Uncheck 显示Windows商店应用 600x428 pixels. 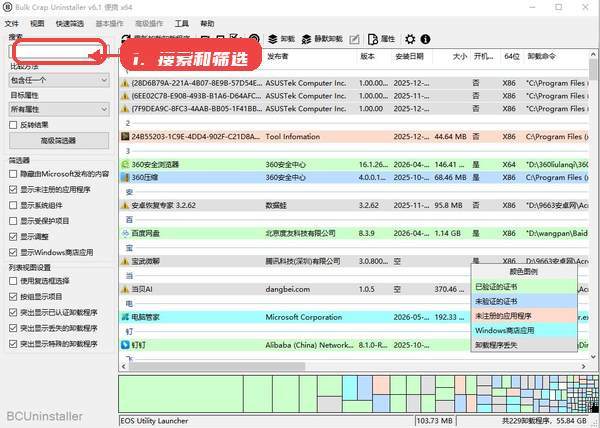click(13, 252)
